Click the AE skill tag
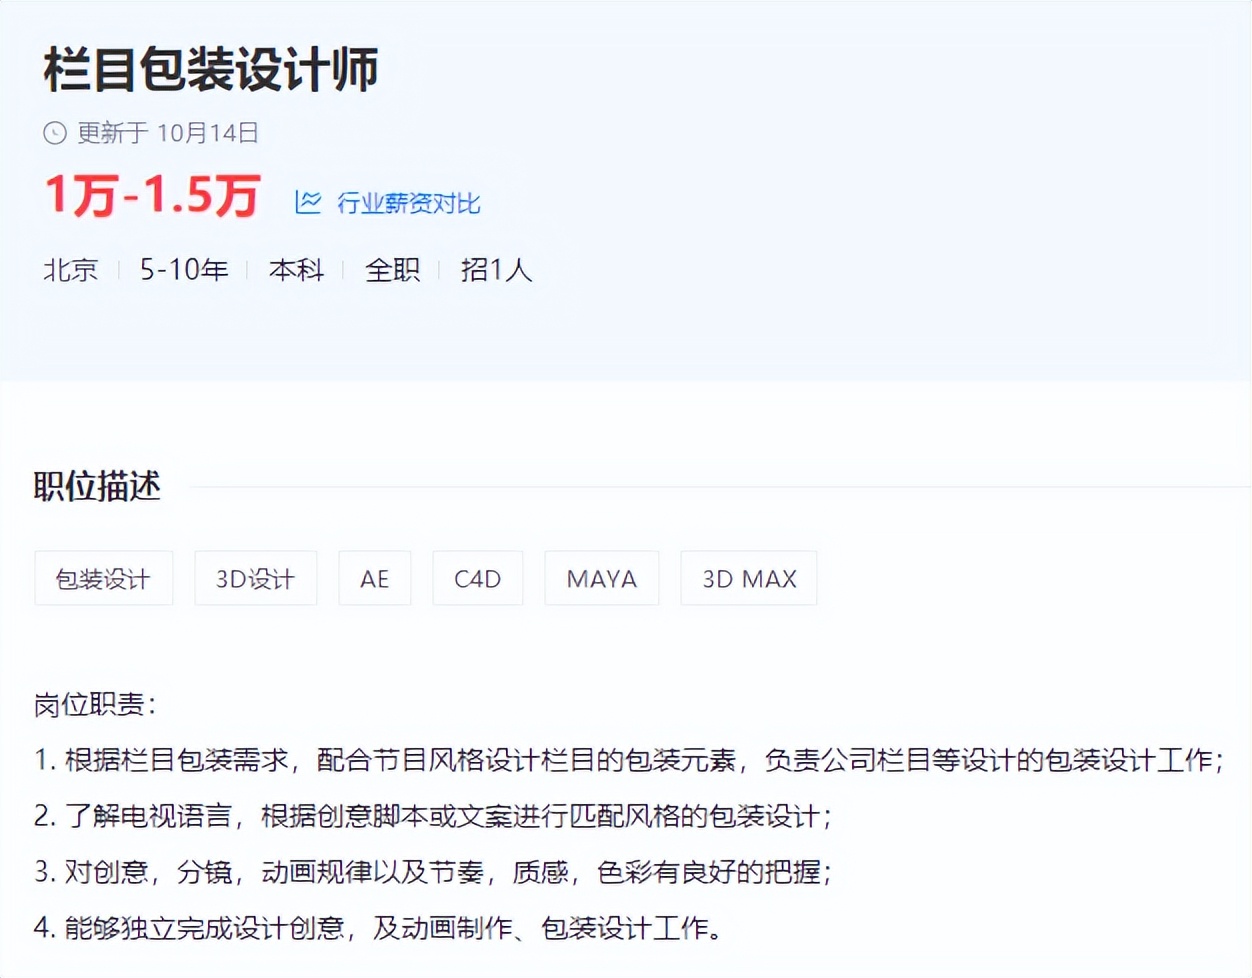 pyautogui.click(x=375, y=578)
